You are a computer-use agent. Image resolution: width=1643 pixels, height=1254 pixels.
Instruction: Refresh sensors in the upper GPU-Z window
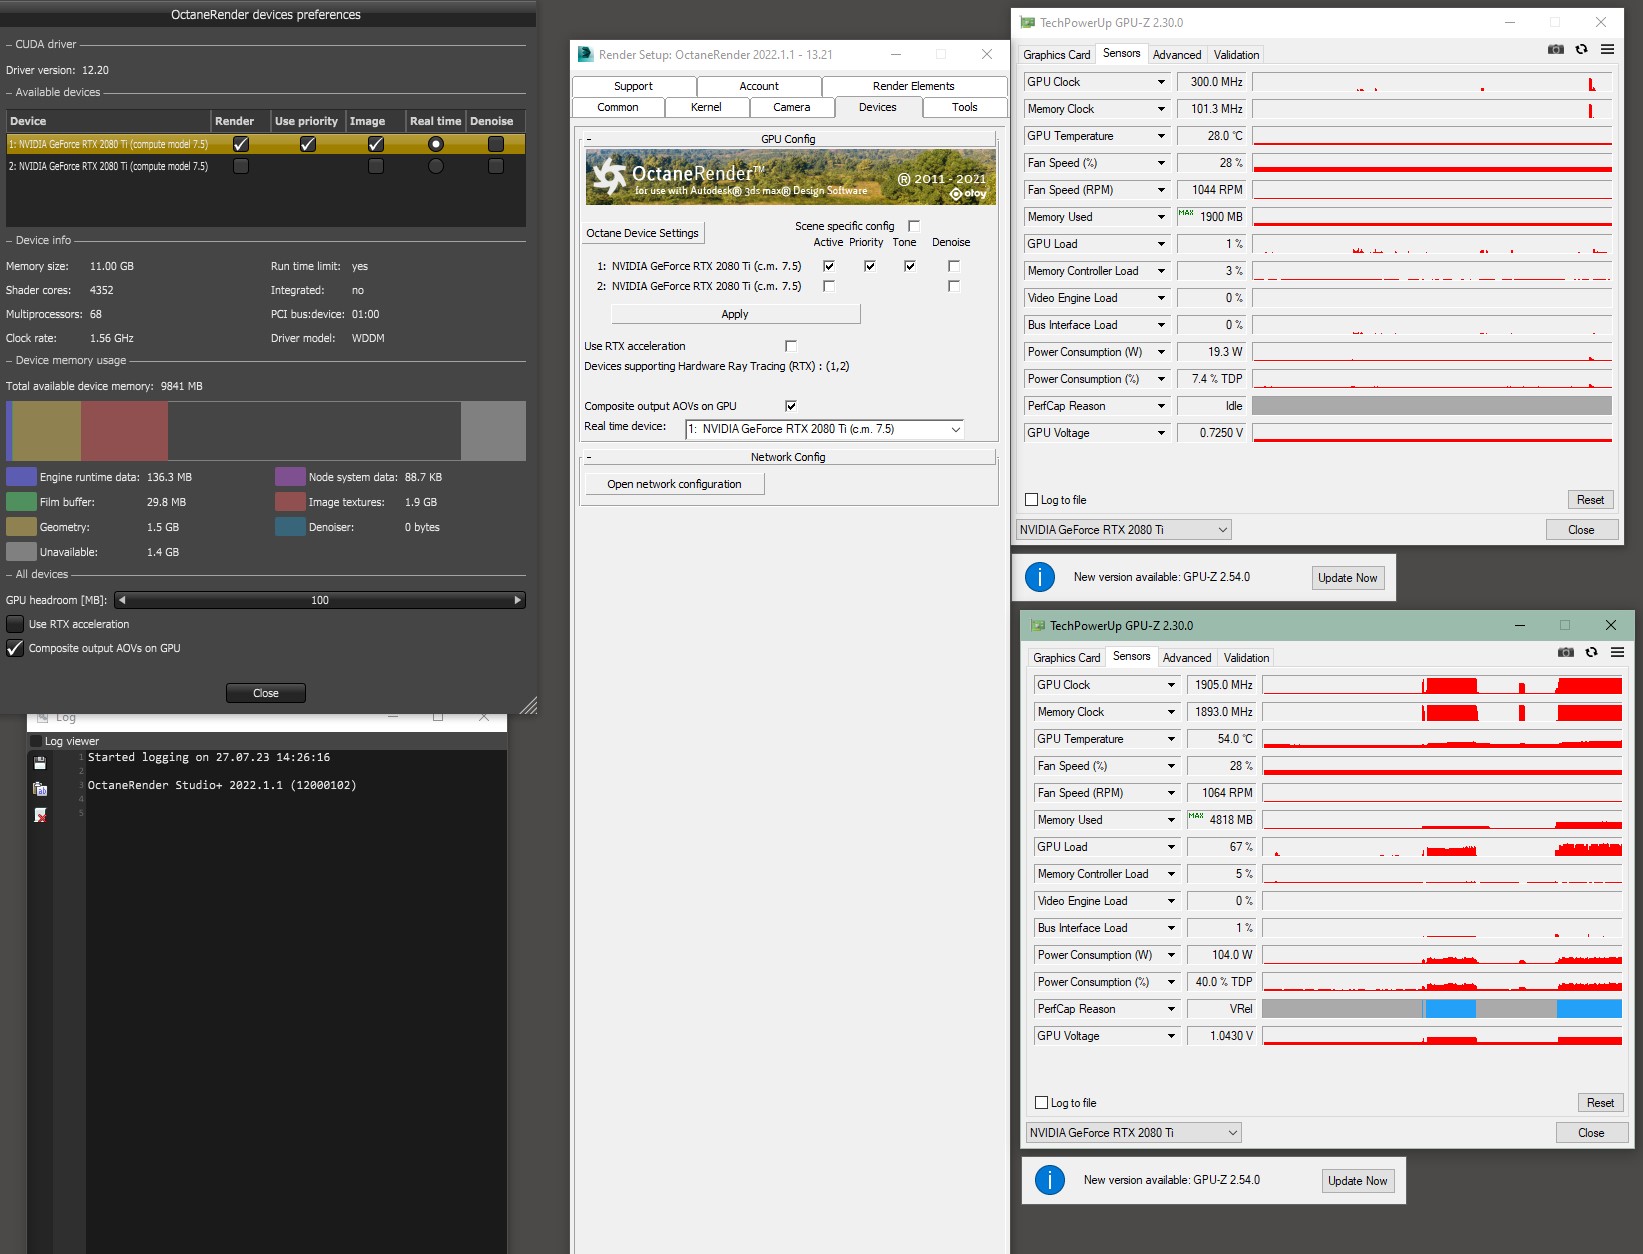click(1581, 50)
